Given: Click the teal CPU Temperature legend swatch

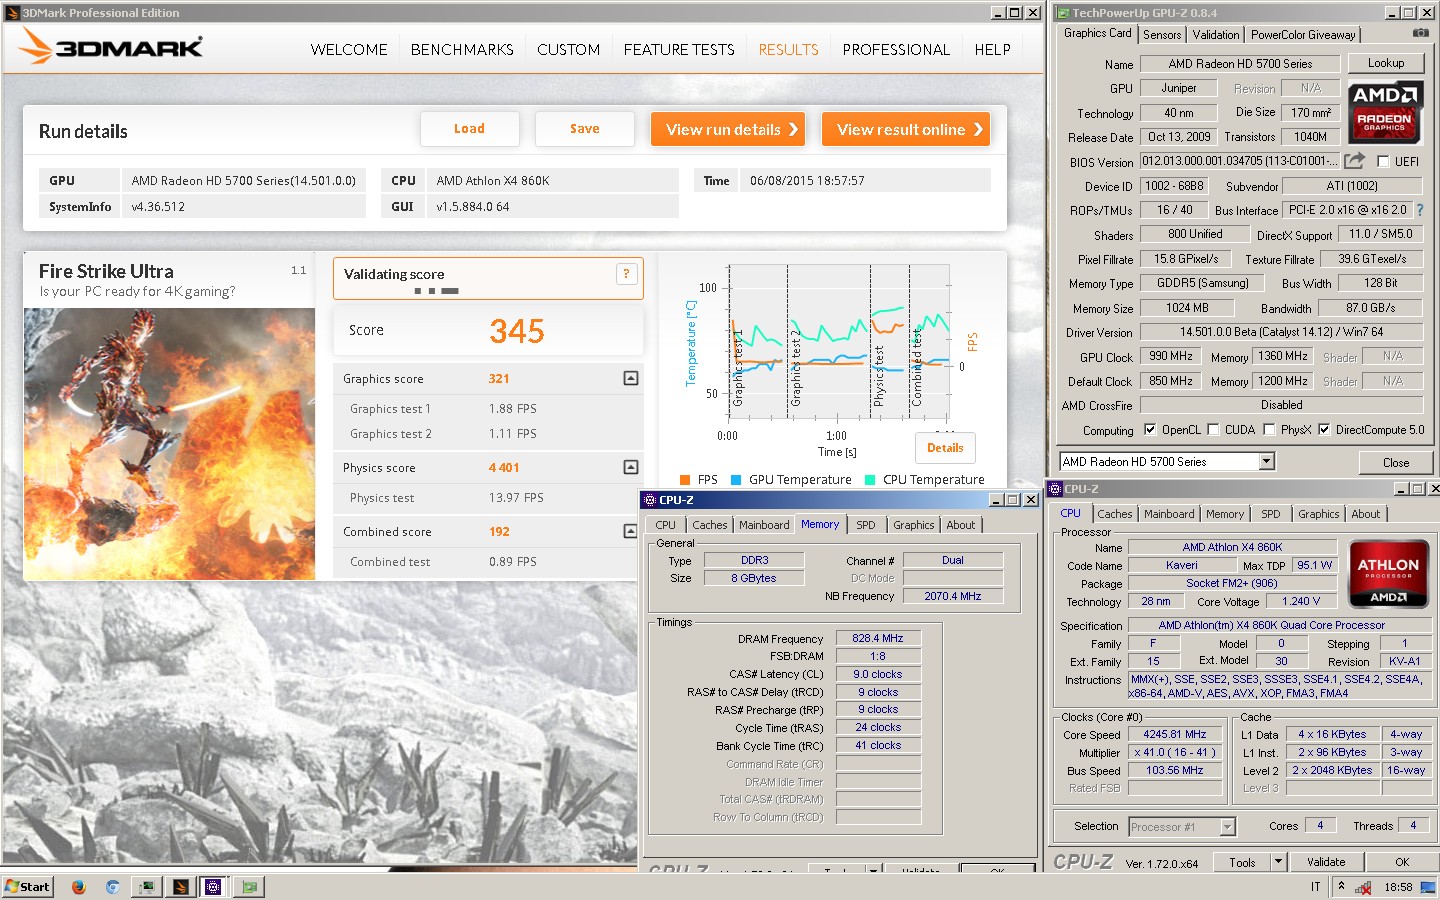Looking at the screenshot, I should (870, 480).
